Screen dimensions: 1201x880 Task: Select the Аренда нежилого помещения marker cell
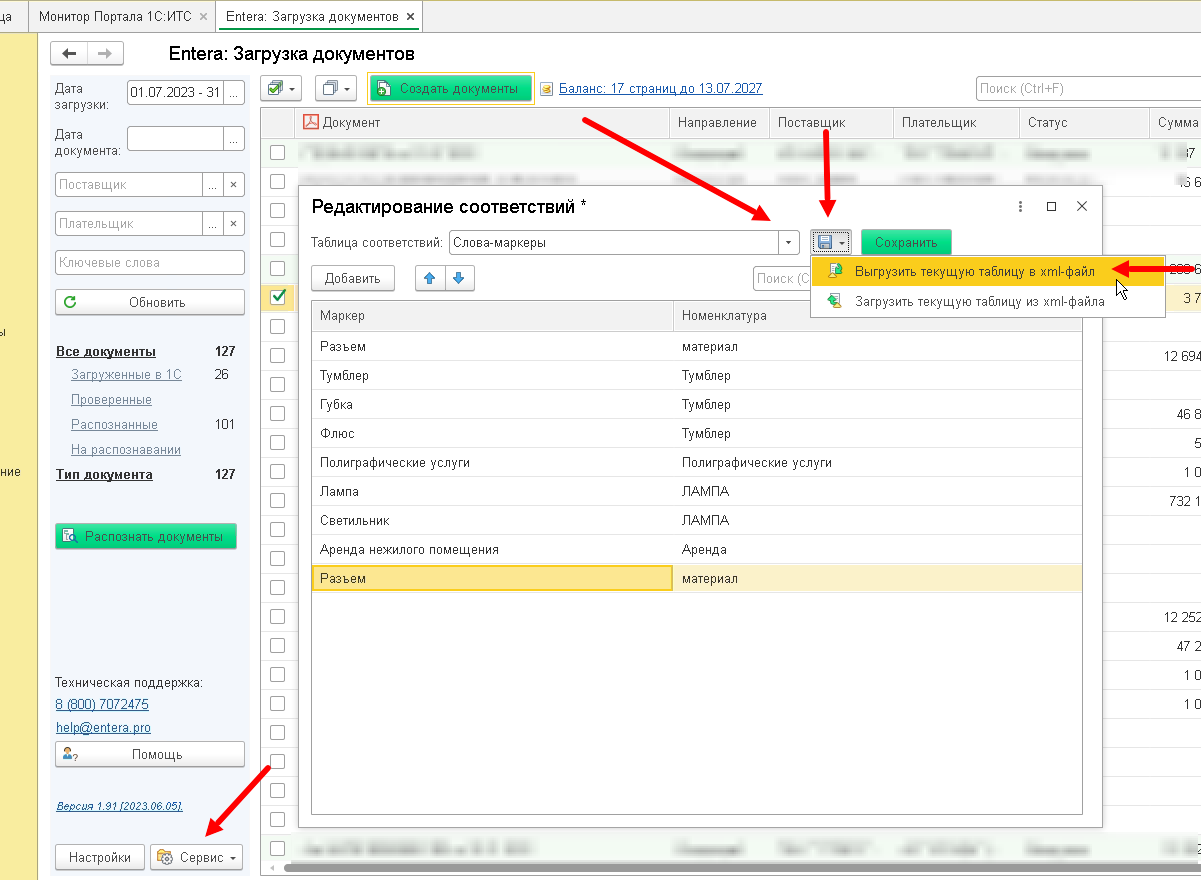(x=493, y=549)
